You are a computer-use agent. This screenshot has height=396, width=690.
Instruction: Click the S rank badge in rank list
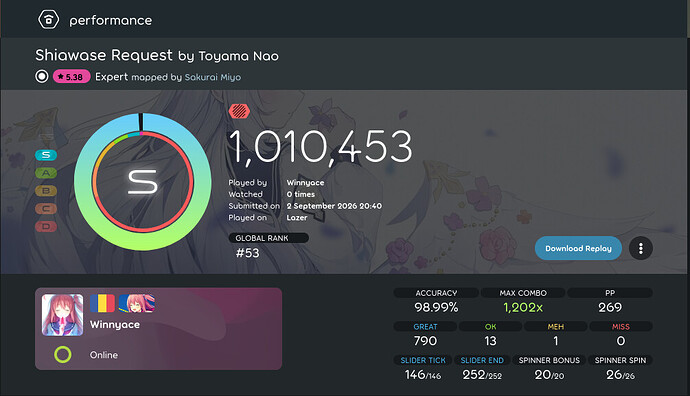point(46,155)
